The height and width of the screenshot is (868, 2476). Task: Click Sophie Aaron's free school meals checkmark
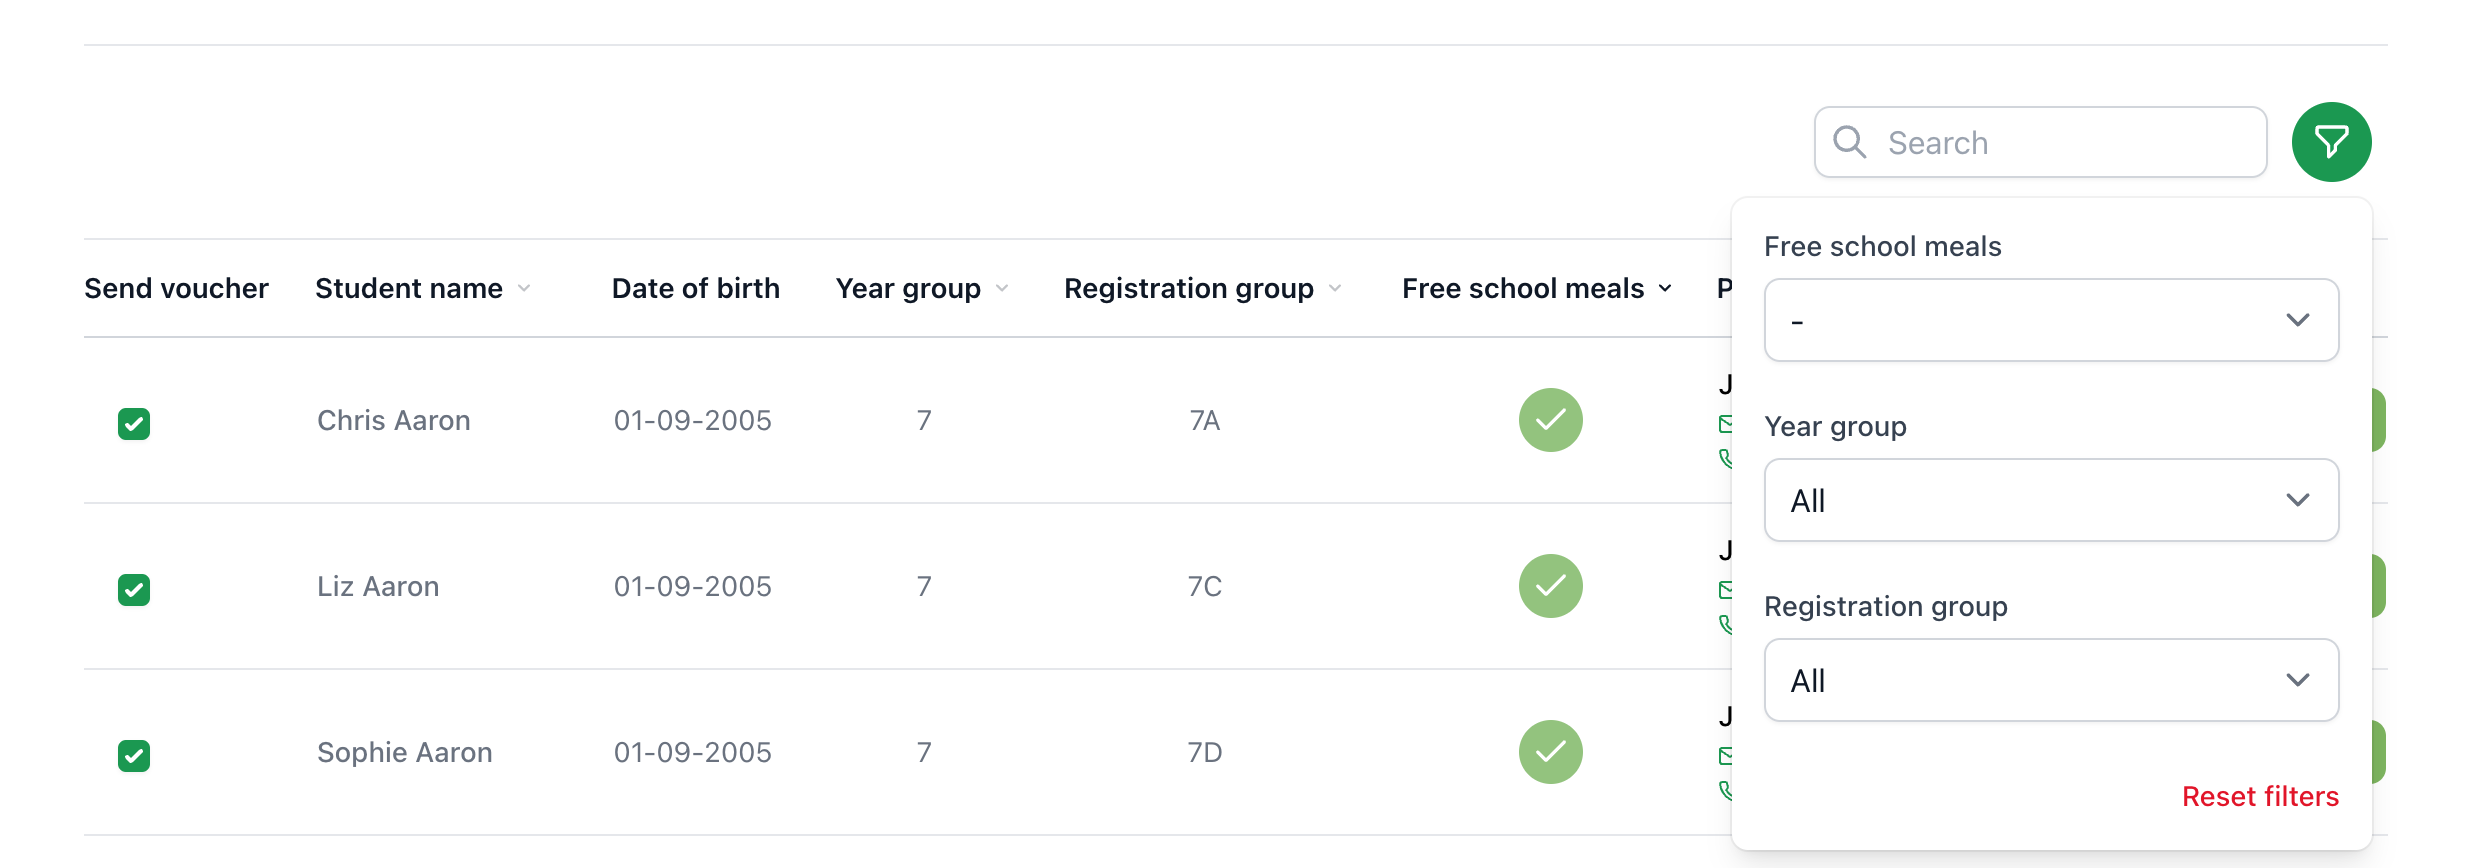point(1550,752)
